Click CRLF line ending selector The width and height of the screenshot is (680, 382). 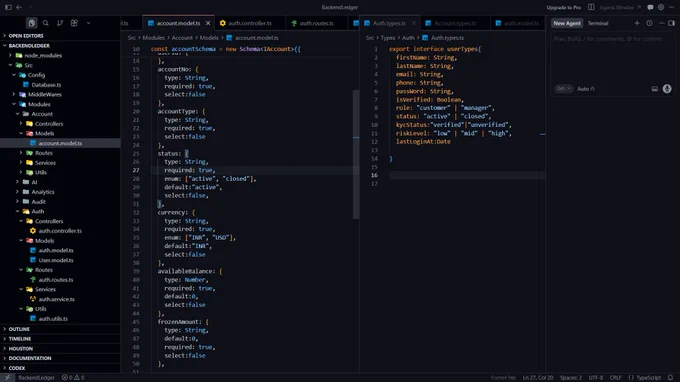click(x=615, y=378)
